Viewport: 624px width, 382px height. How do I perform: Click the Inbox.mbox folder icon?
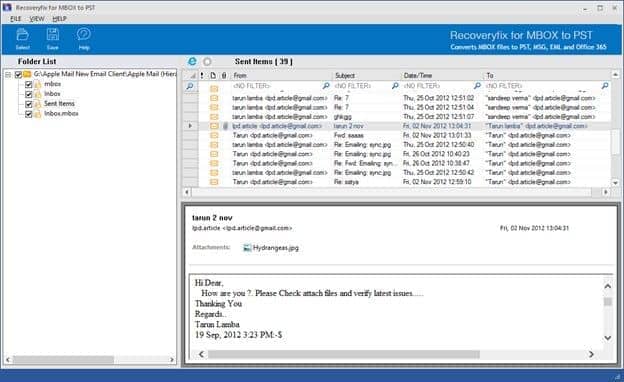coord(38,114)
